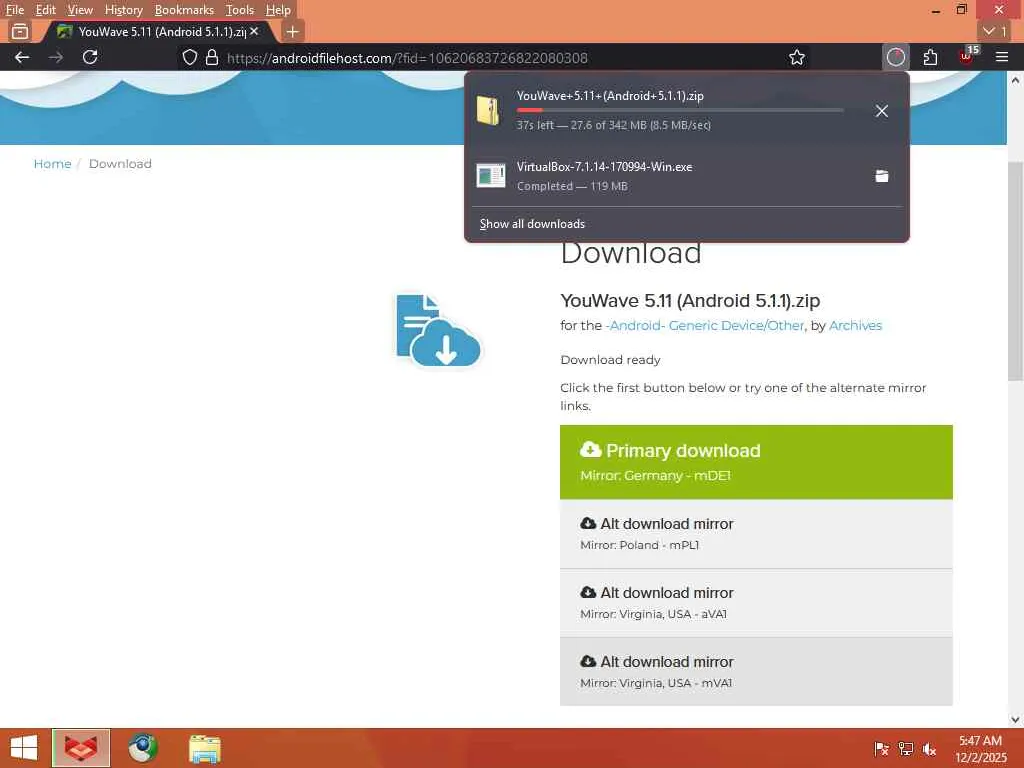View site security padlock info
This screenshot has width=1024, height=768.
click(212, 57)
